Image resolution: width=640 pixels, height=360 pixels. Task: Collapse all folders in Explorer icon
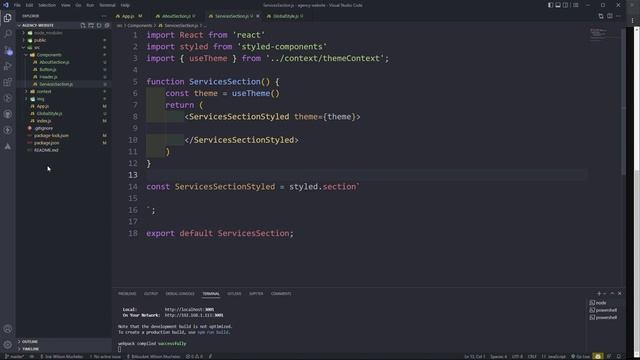click(x=107, y=25)
